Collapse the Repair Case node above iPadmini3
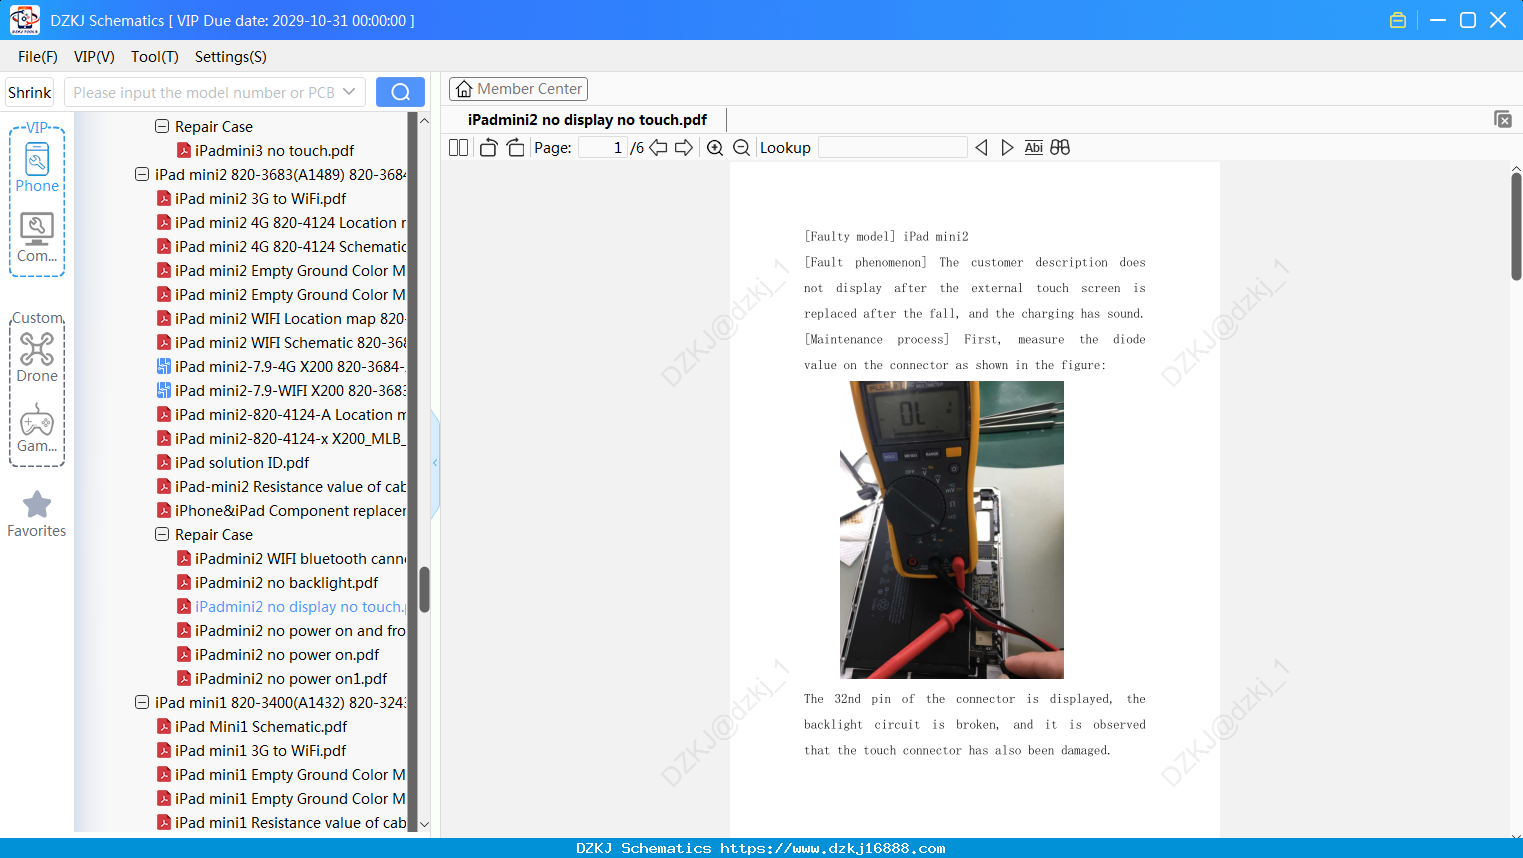This screenshot has width=1523, height=858. [x=162, y=126]
